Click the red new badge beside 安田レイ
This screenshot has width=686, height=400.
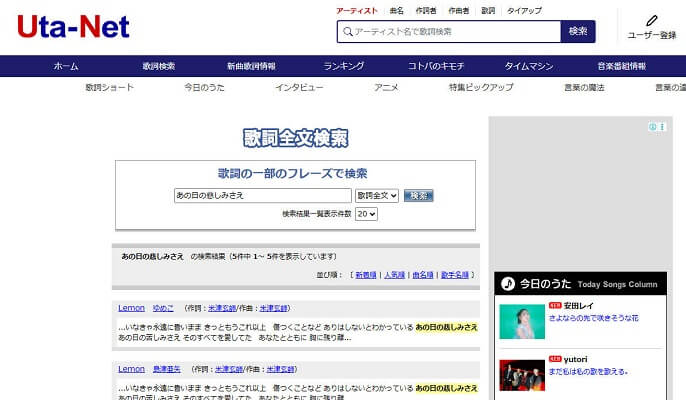[x=555, y=305]
